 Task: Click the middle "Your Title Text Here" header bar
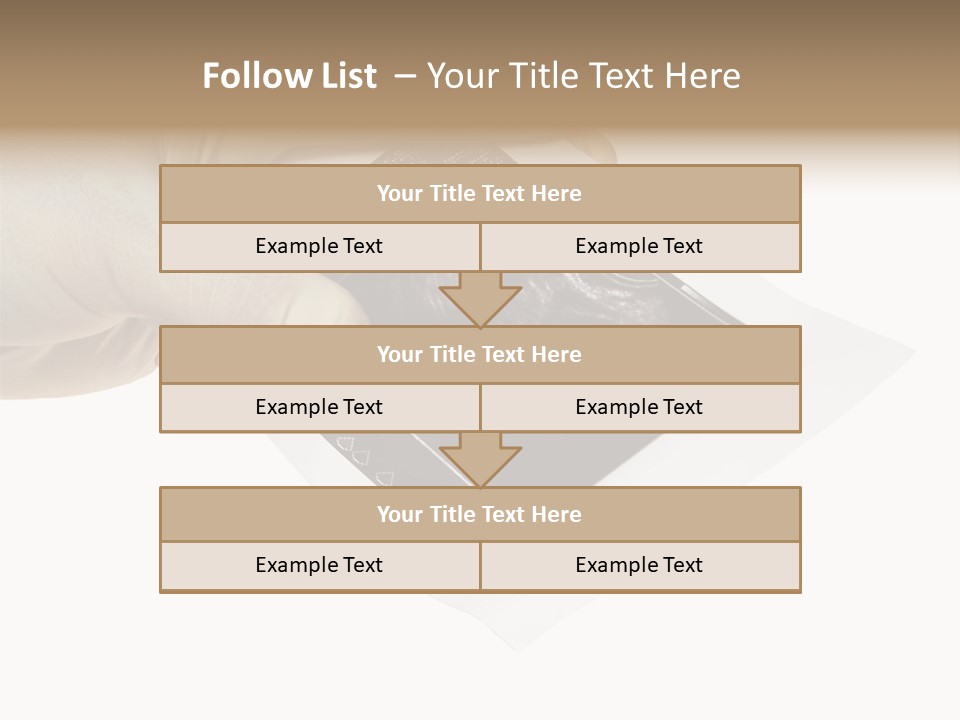pyautogui.click(x=479, y=354)
